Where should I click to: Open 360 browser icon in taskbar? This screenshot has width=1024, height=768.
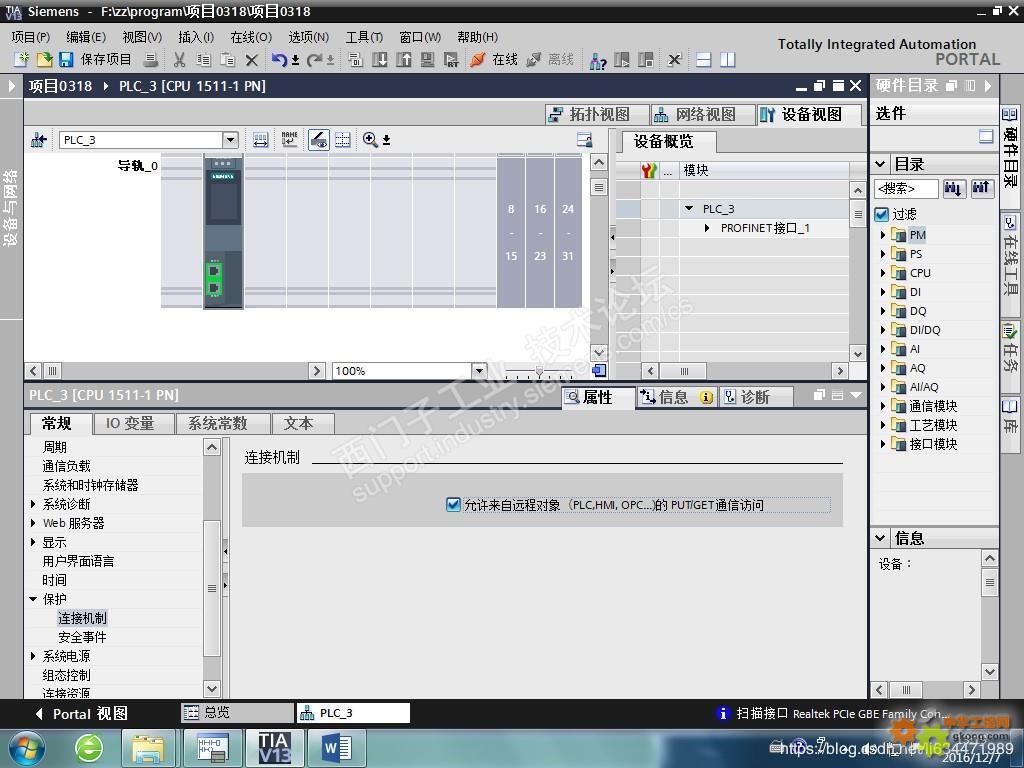pyautogui.click(x=89, y=748)
